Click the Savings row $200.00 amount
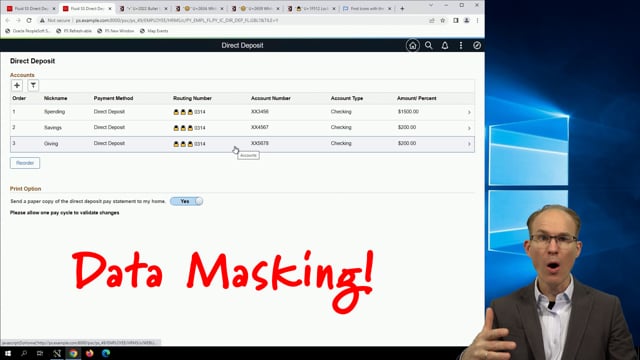Image resolution: width=640 pixels, height=360 pixels. click(x=407, y=127)
